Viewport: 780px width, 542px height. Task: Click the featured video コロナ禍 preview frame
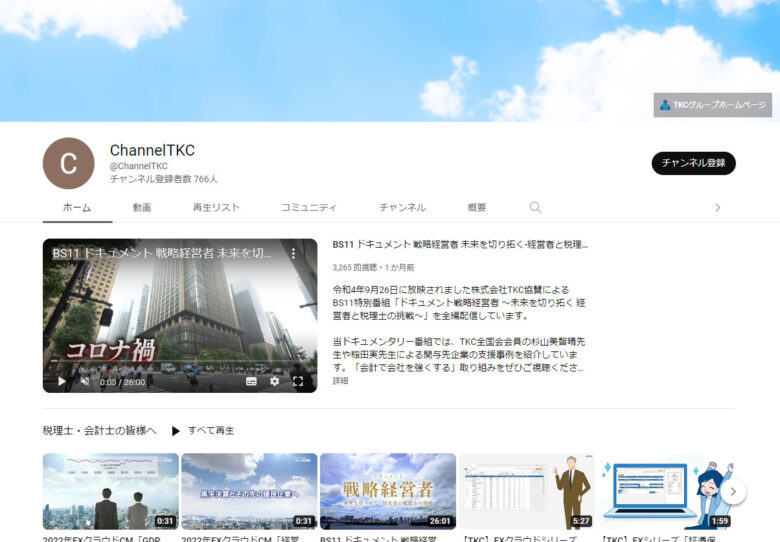click(180, 316)
